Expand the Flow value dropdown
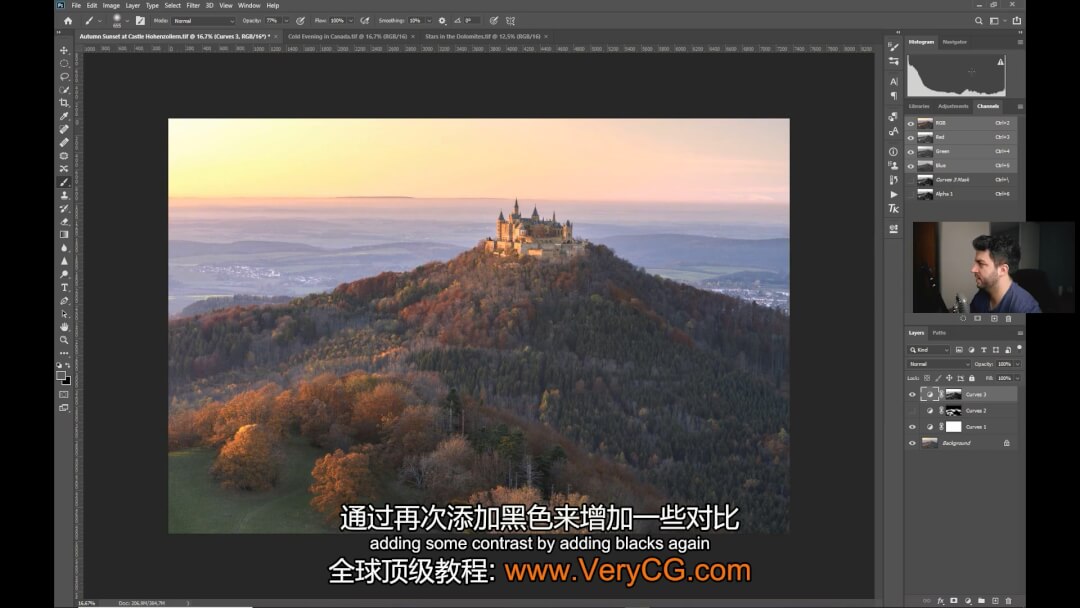Screen dimensions: 1080x608 pos(351,21)
